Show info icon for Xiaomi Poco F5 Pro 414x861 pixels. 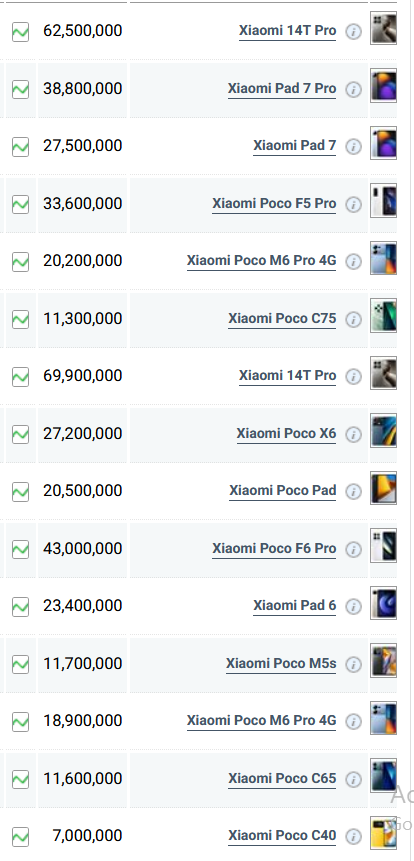(354, 205)
